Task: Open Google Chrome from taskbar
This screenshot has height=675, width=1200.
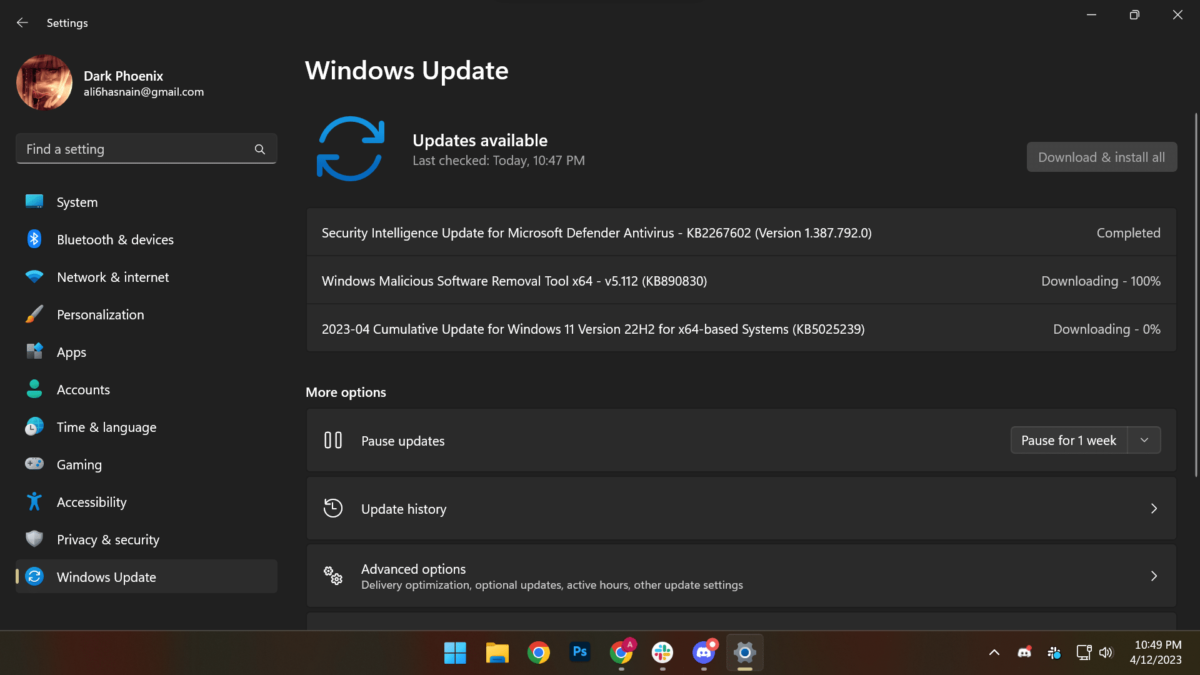Action: pos(538,653)
